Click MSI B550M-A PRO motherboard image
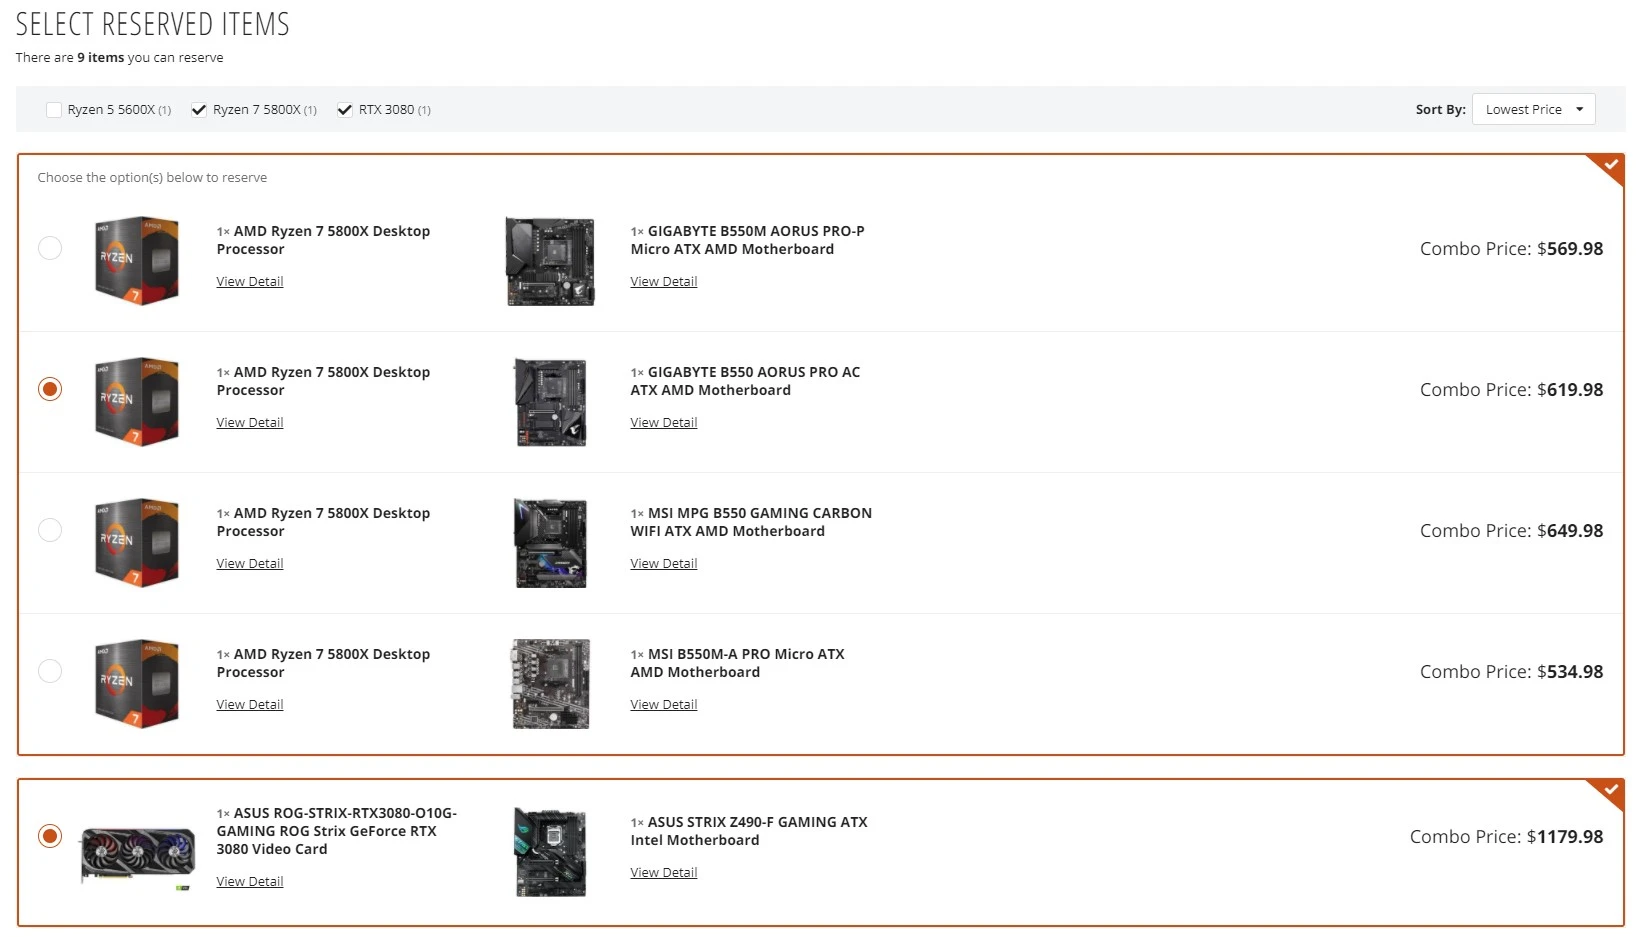 tap(550, 684)
